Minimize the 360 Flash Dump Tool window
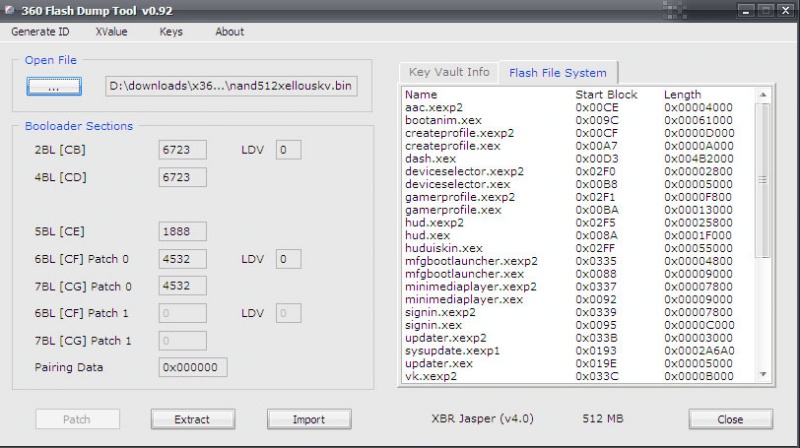 pyautogui.click(x=746, y=11)
